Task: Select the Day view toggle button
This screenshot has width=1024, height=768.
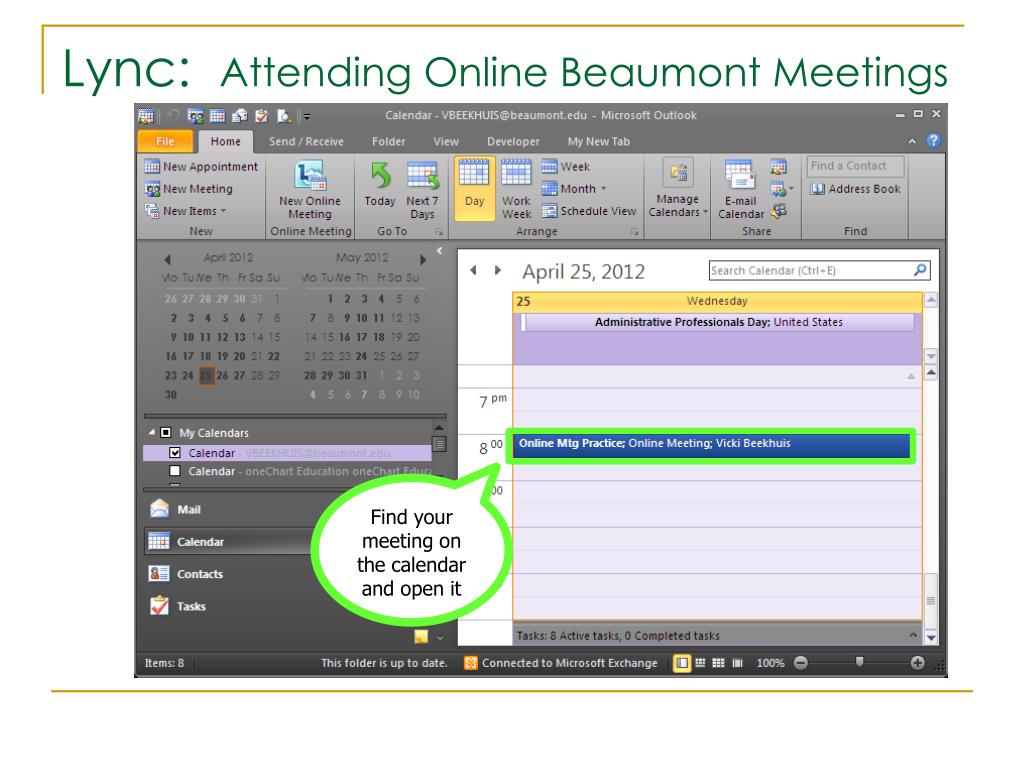Action: coord(475,189)
